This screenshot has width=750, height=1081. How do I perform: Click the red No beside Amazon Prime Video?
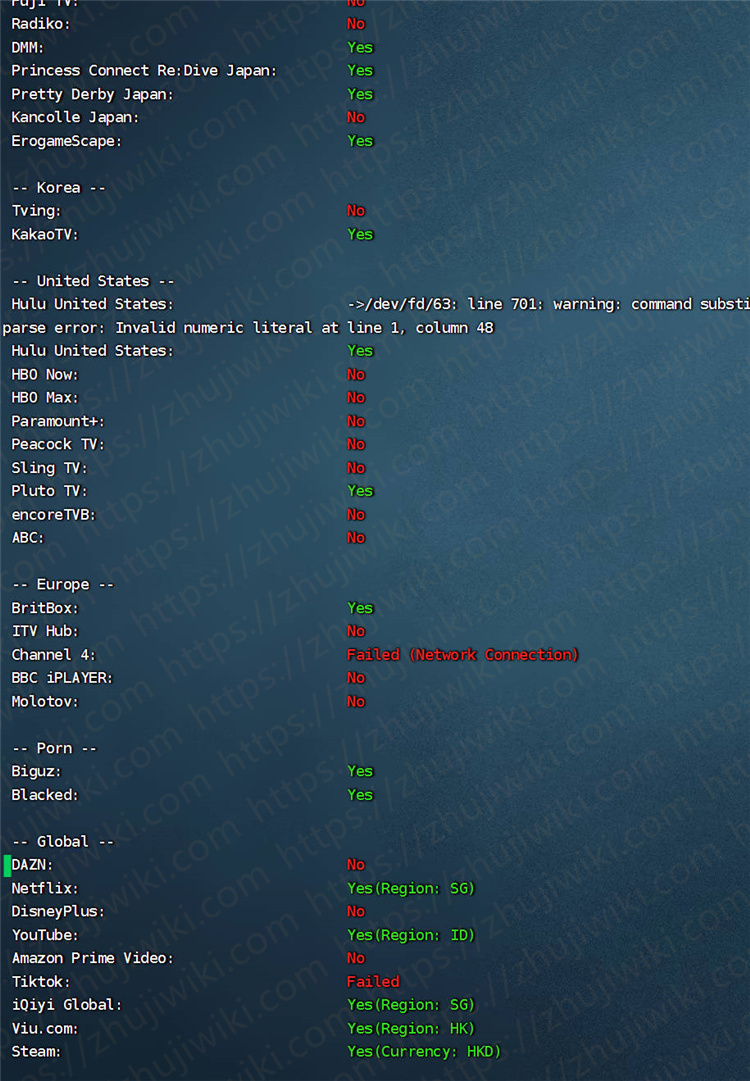356,958
